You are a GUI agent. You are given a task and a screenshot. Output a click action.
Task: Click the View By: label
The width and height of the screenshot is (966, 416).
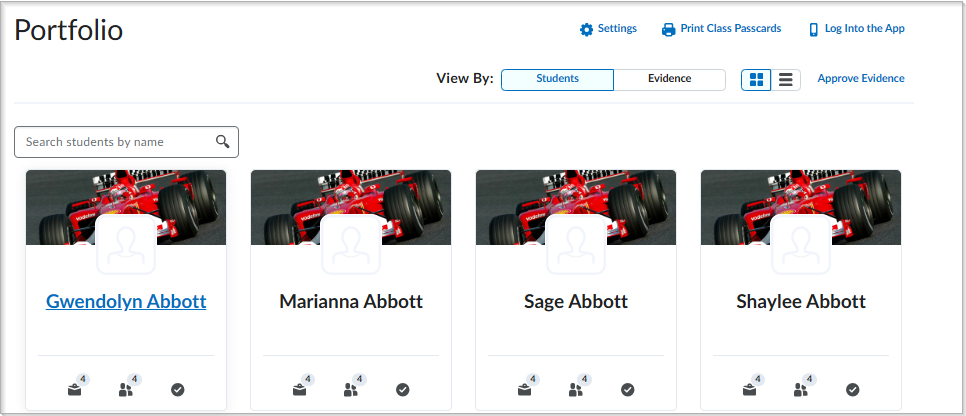[x=465, y=79]
